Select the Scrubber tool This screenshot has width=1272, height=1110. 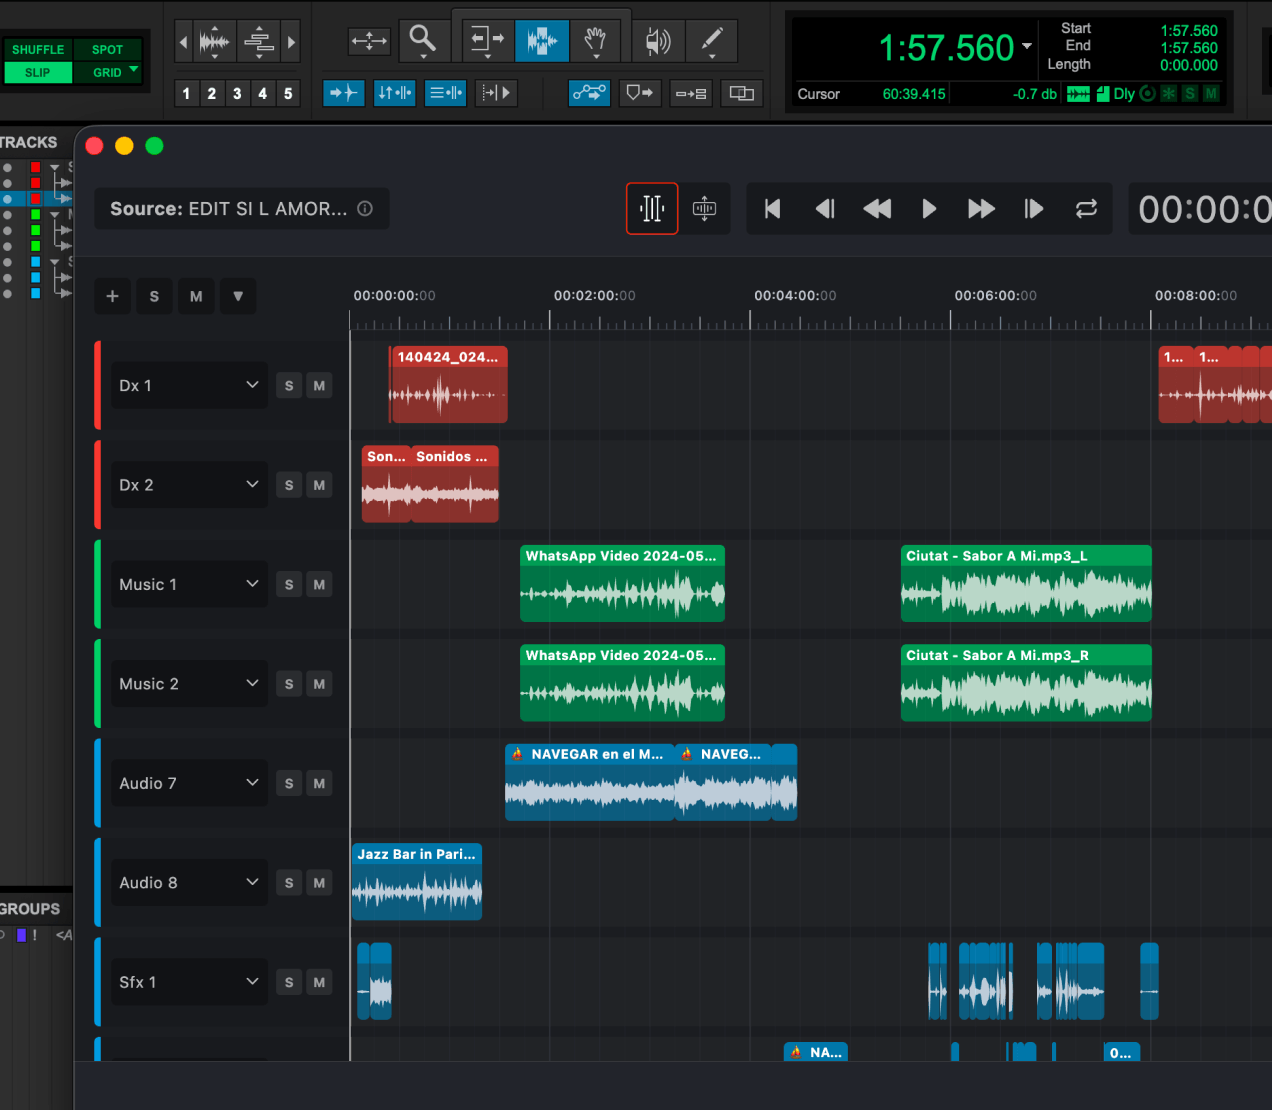coord(657,41)
